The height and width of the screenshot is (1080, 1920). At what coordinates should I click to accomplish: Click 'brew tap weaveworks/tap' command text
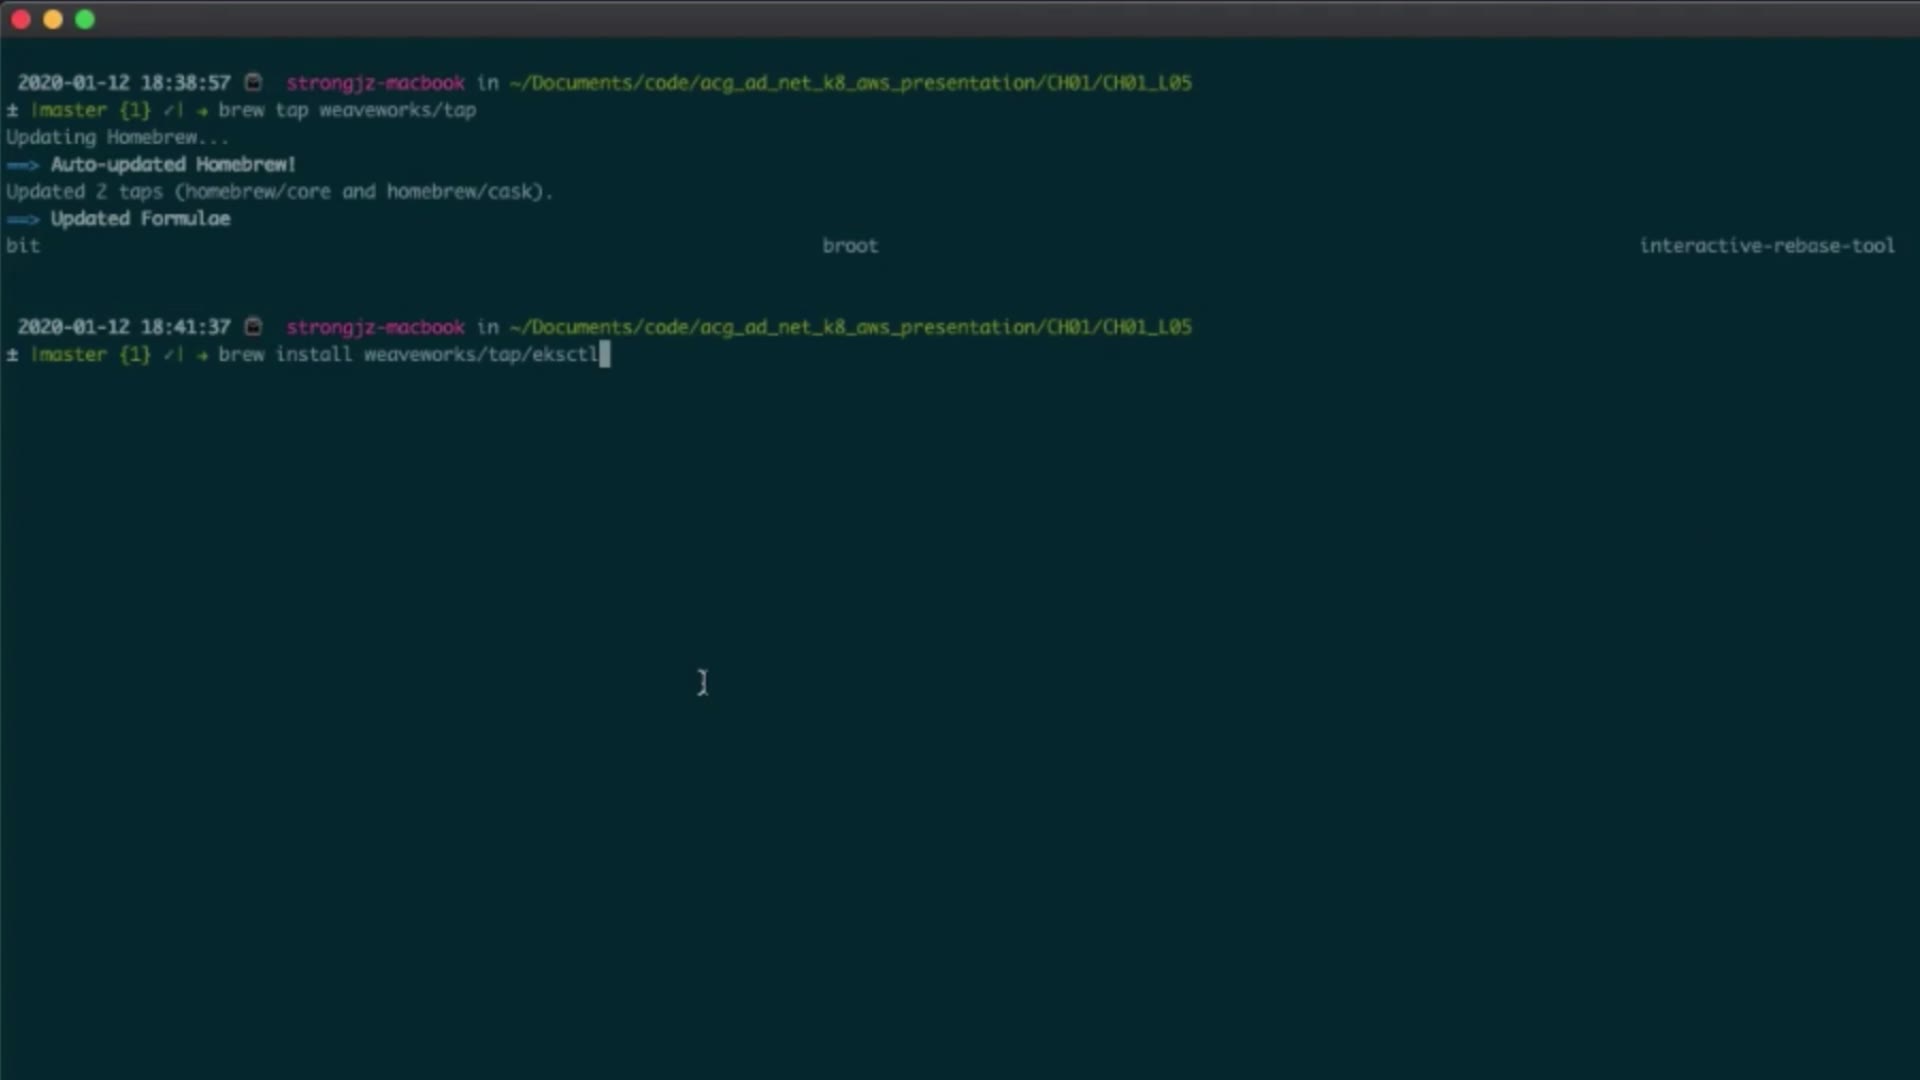click(x=347, y=111)
